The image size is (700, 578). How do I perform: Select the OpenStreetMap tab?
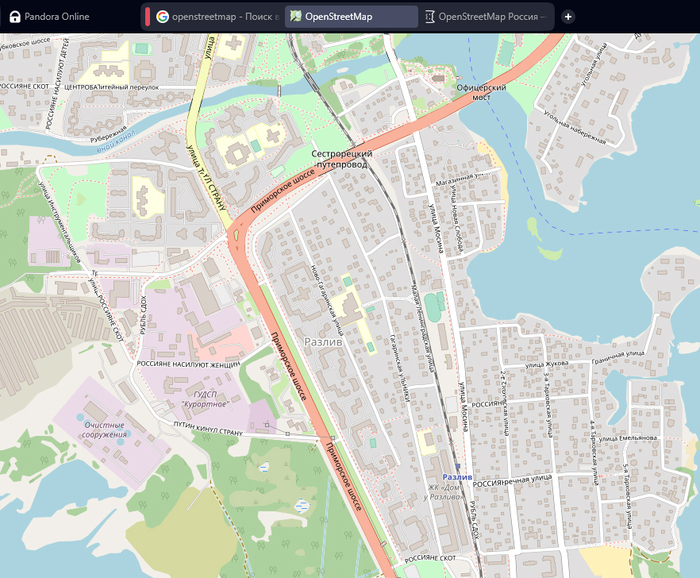pos(351,17)
